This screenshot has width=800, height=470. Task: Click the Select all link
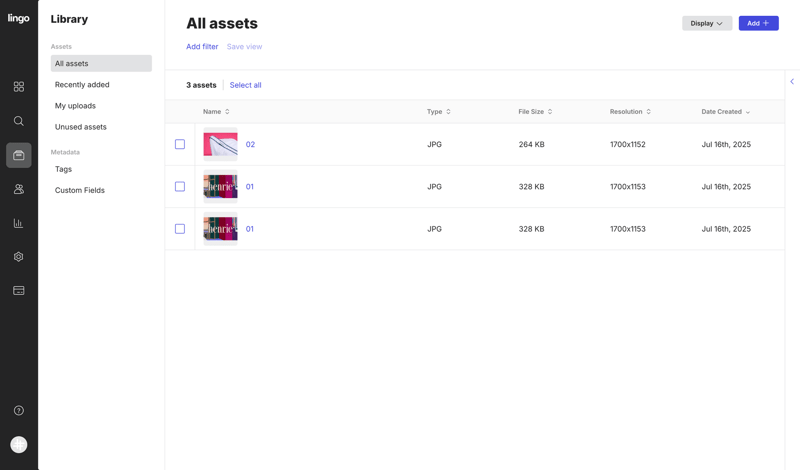click(245, 85)
